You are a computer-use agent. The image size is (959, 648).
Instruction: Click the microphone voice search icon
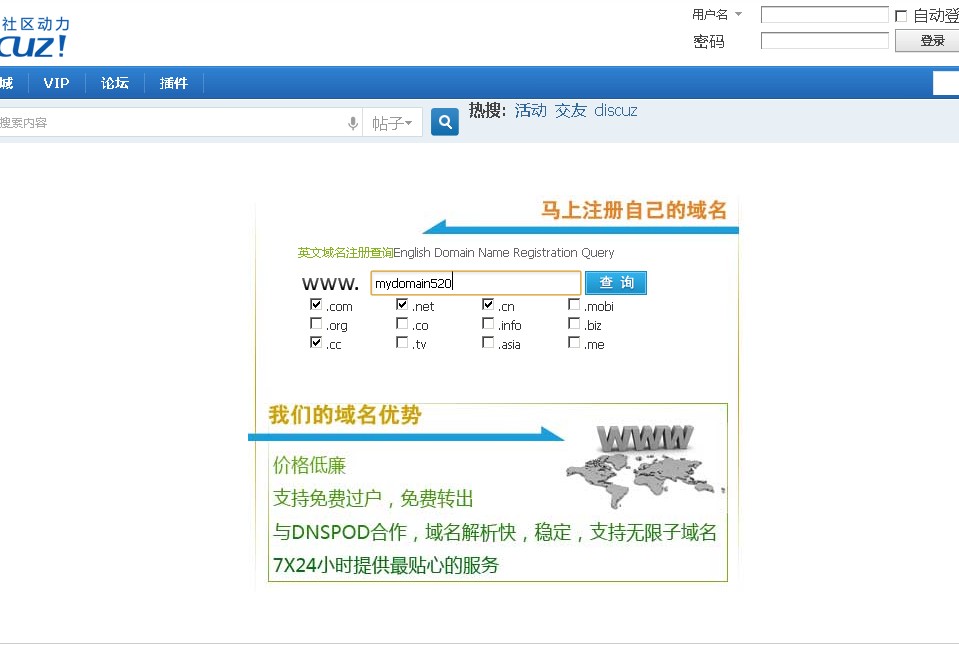click(353, 123)
